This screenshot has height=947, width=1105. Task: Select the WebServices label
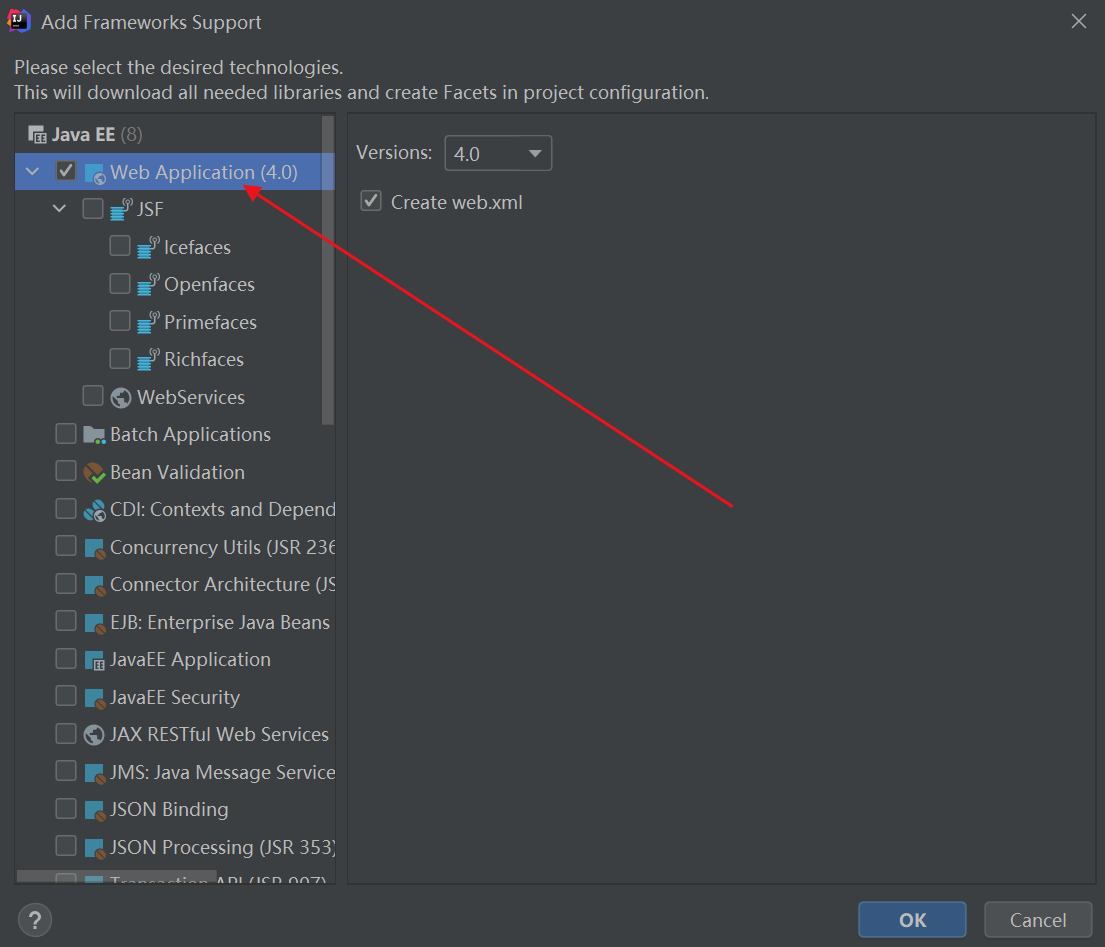click(191, 397)
